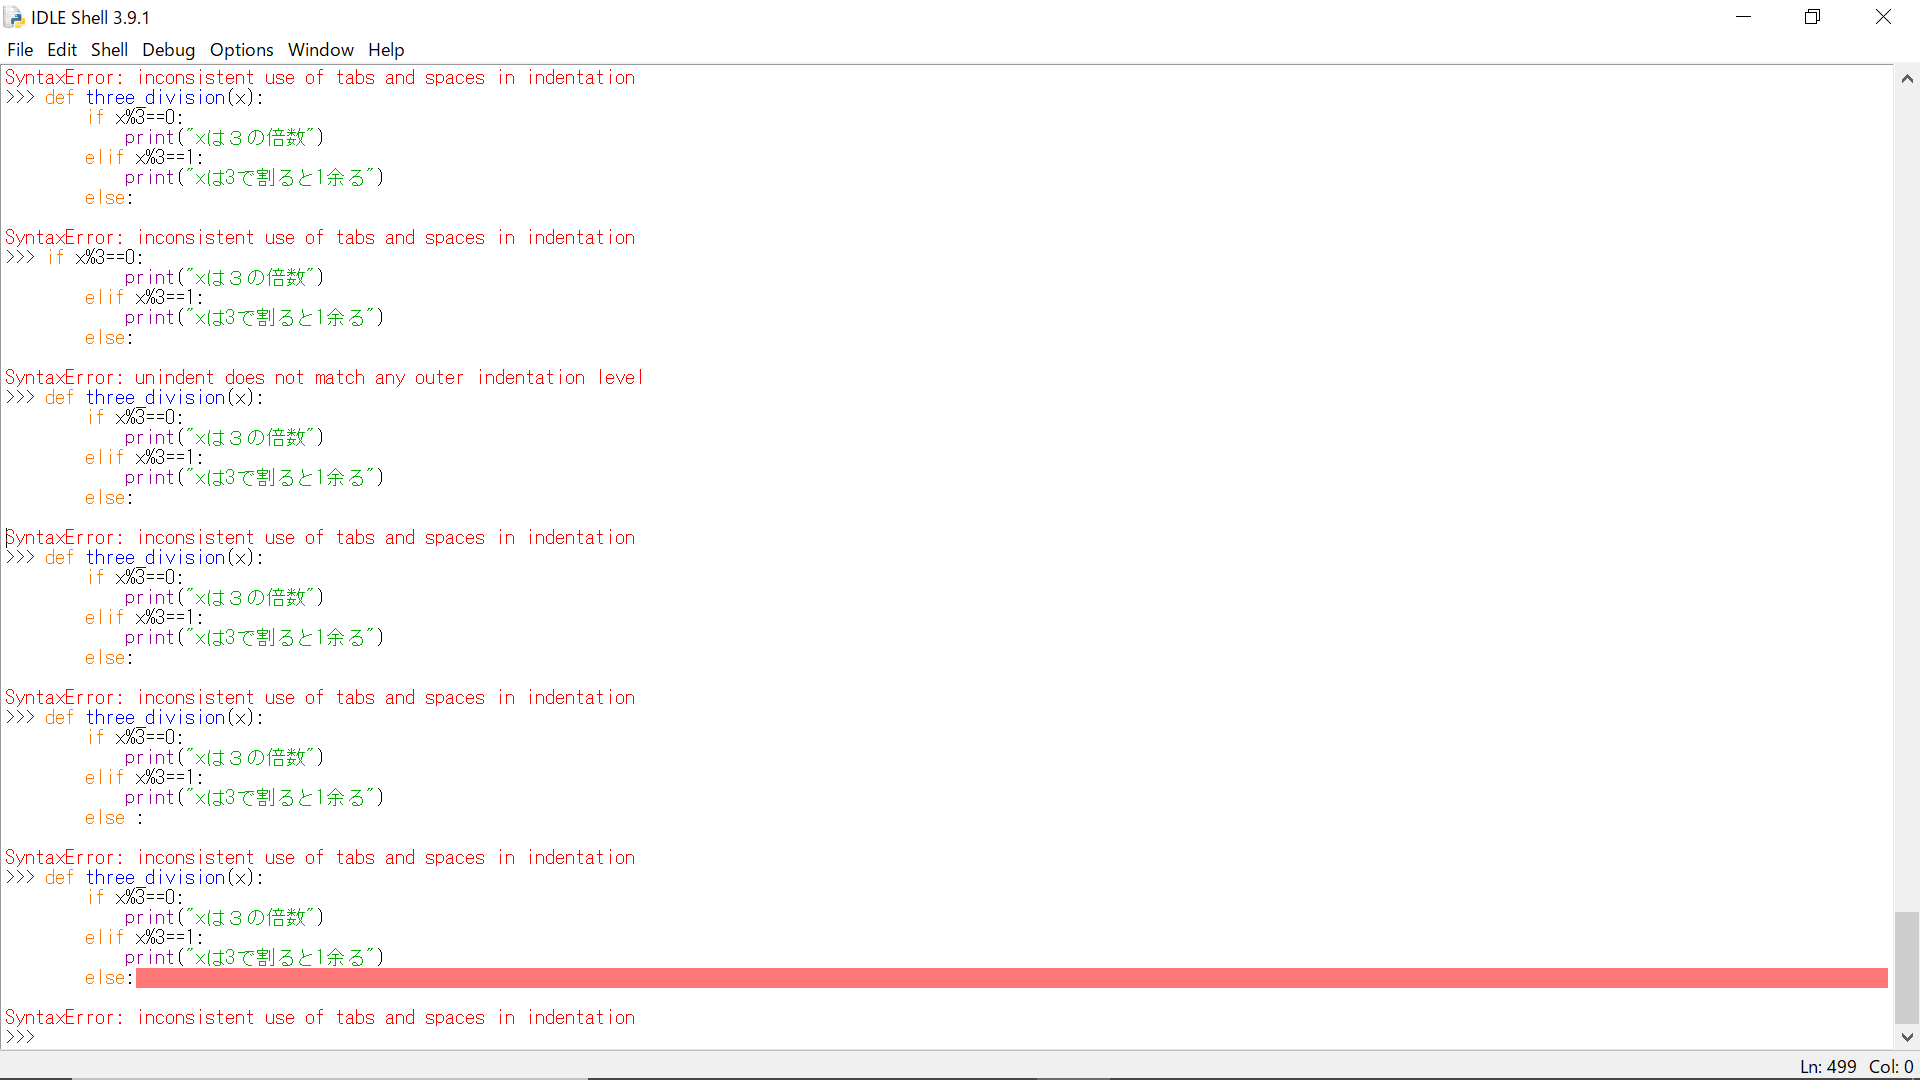Close the IDLE Shell window
This screenshot has height=1080, width=1920.
(x=1883, y=17)
